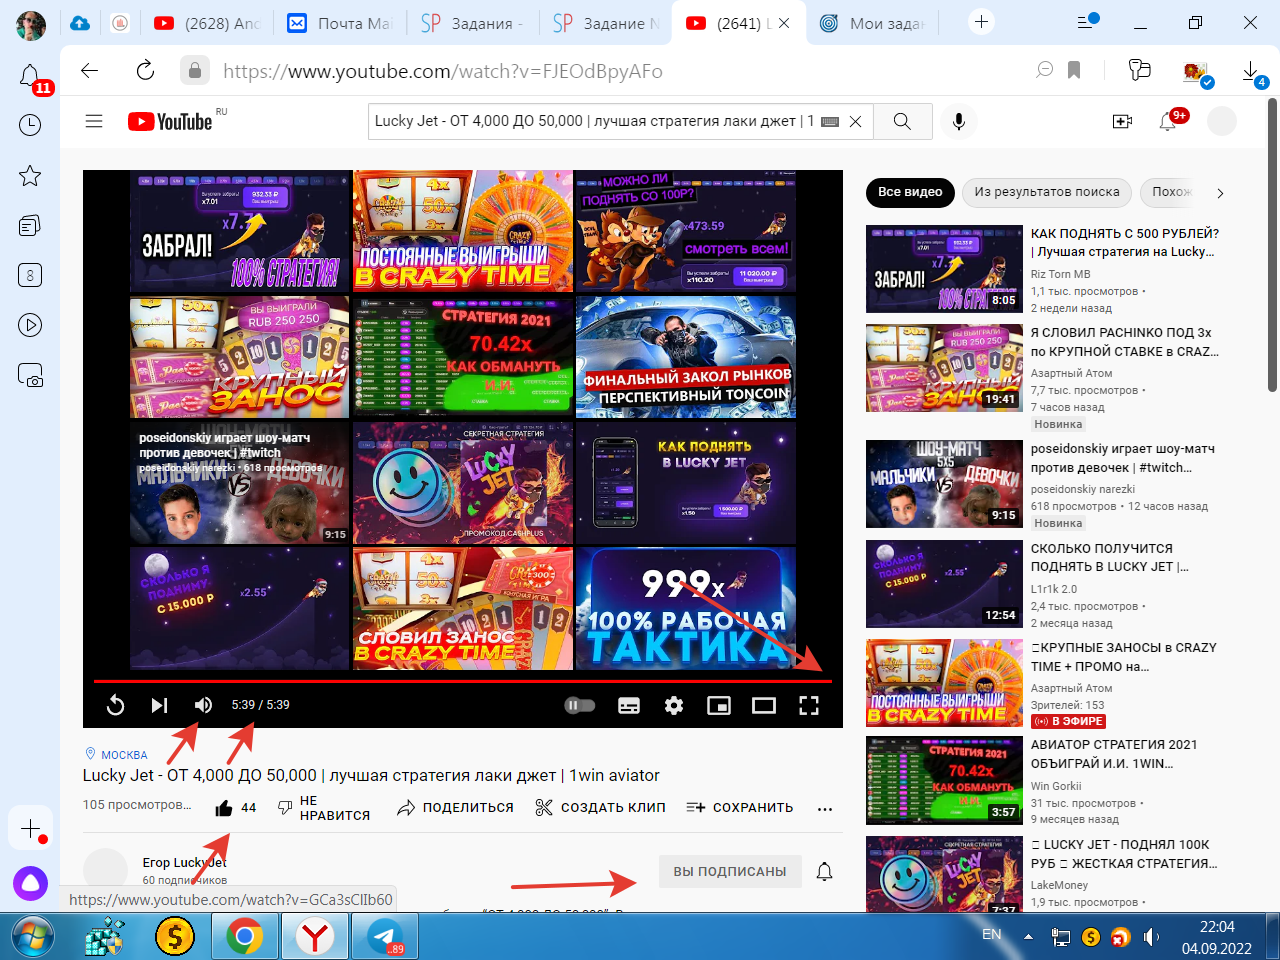The height and width of the screenshot is (960, 1280).
Task: Click ПОДЕЛИТЬСЯ share button
Action: 455,808
